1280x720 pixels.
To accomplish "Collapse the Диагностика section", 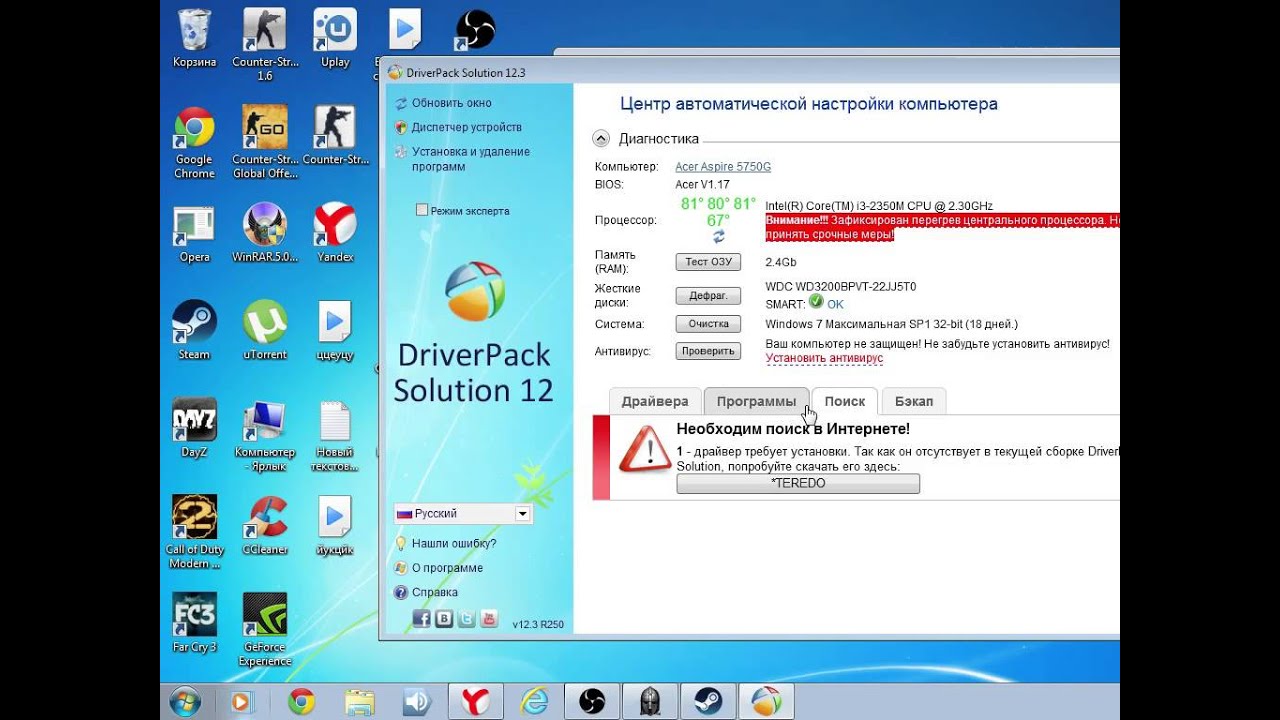I will (601, 139).
